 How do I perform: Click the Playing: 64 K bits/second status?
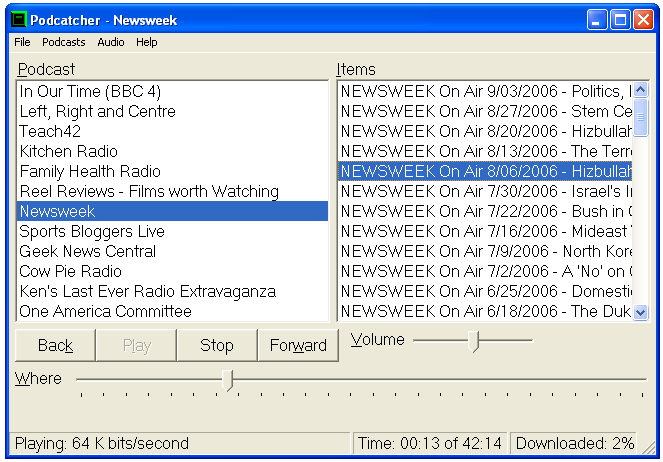[x=181, y=443]
